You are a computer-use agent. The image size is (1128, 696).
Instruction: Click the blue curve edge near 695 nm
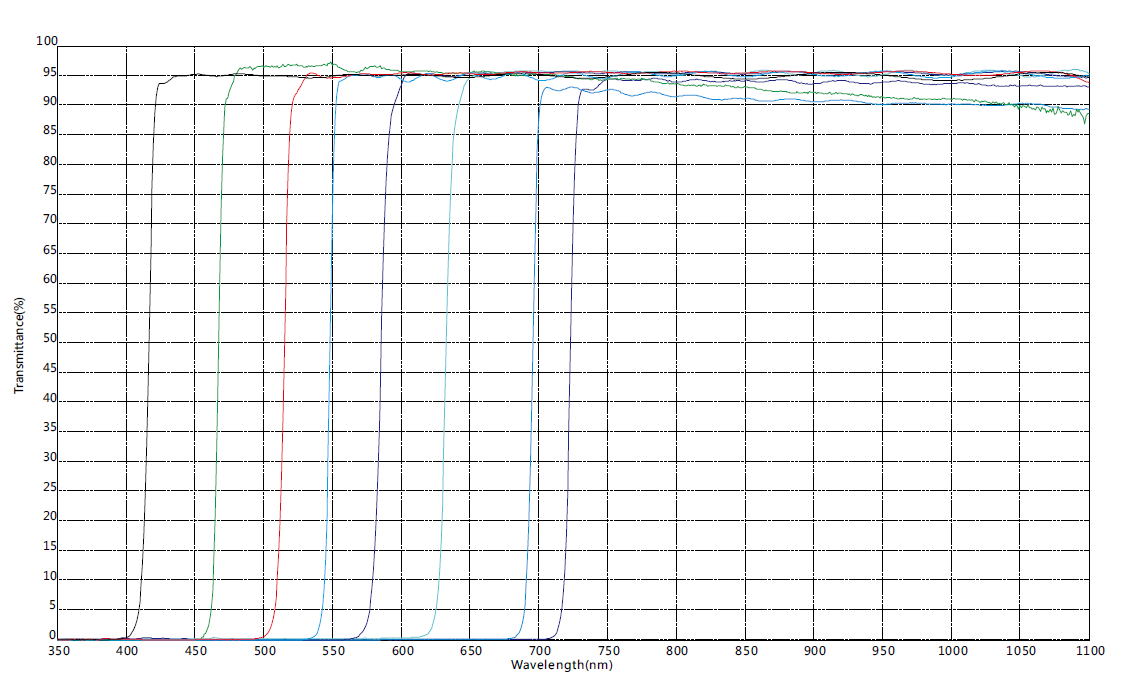coord(534,340)
